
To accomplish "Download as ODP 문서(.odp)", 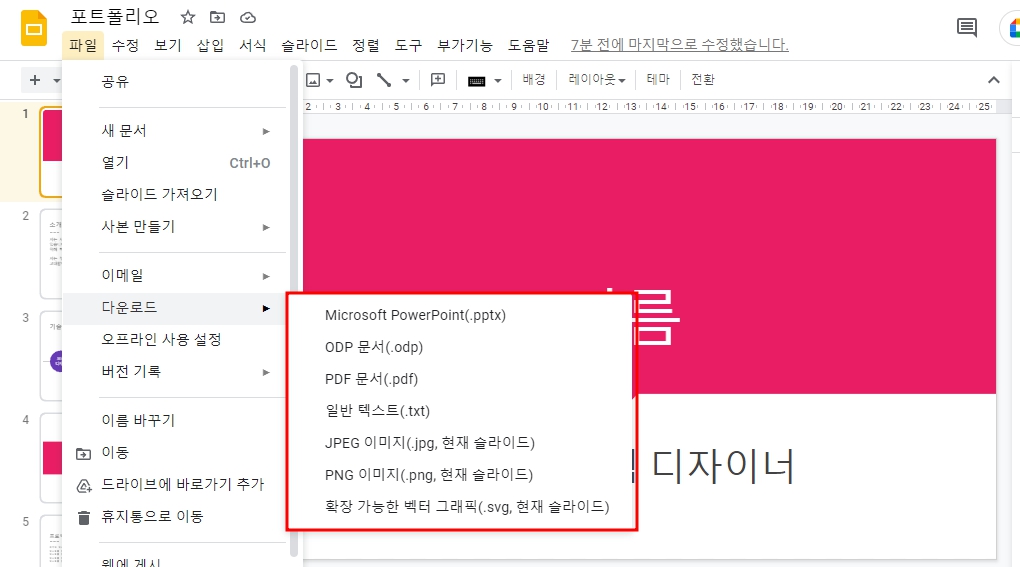I will 461,347.
